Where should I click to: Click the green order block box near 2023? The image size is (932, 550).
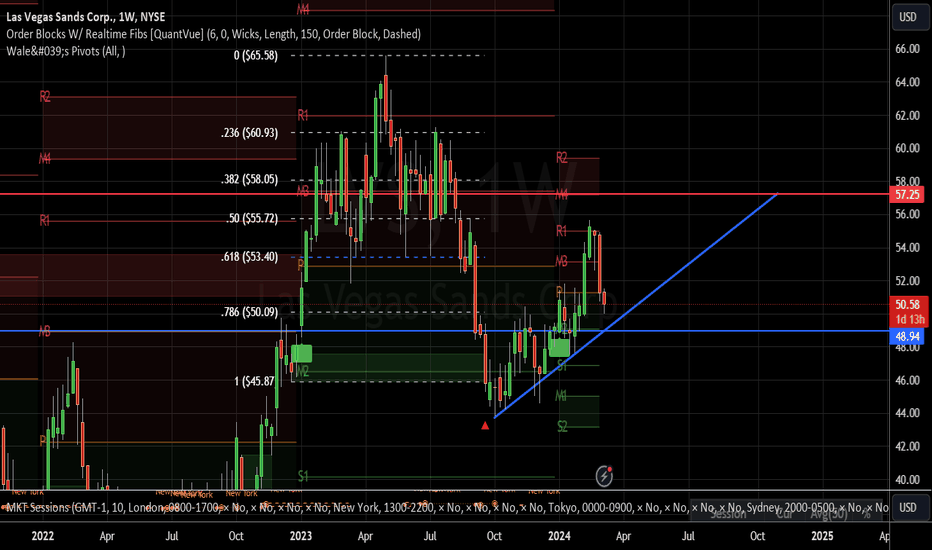(301, 353)
